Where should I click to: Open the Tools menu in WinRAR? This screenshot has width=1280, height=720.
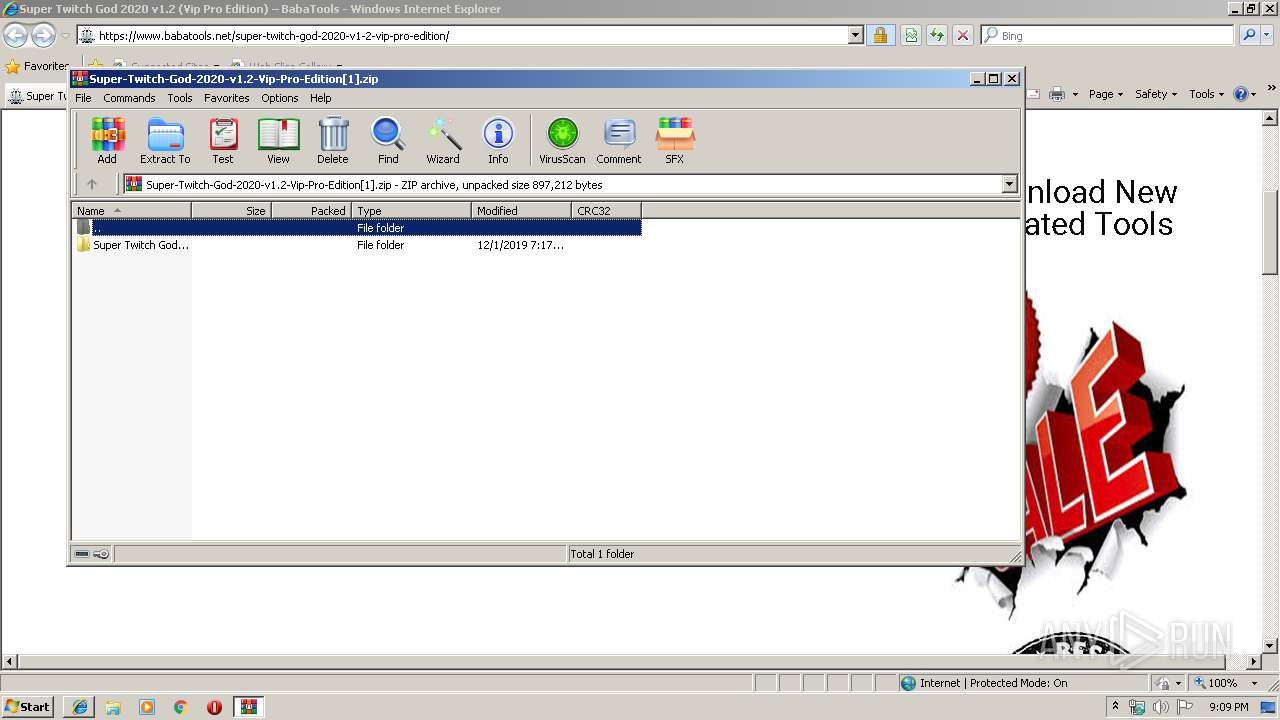180,98
